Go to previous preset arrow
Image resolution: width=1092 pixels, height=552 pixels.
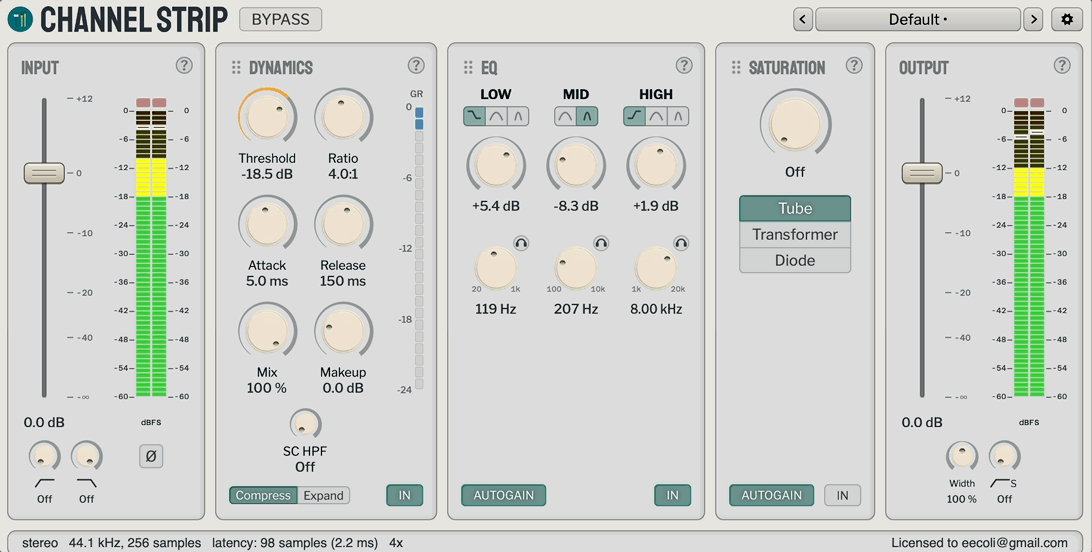point(802,19)
